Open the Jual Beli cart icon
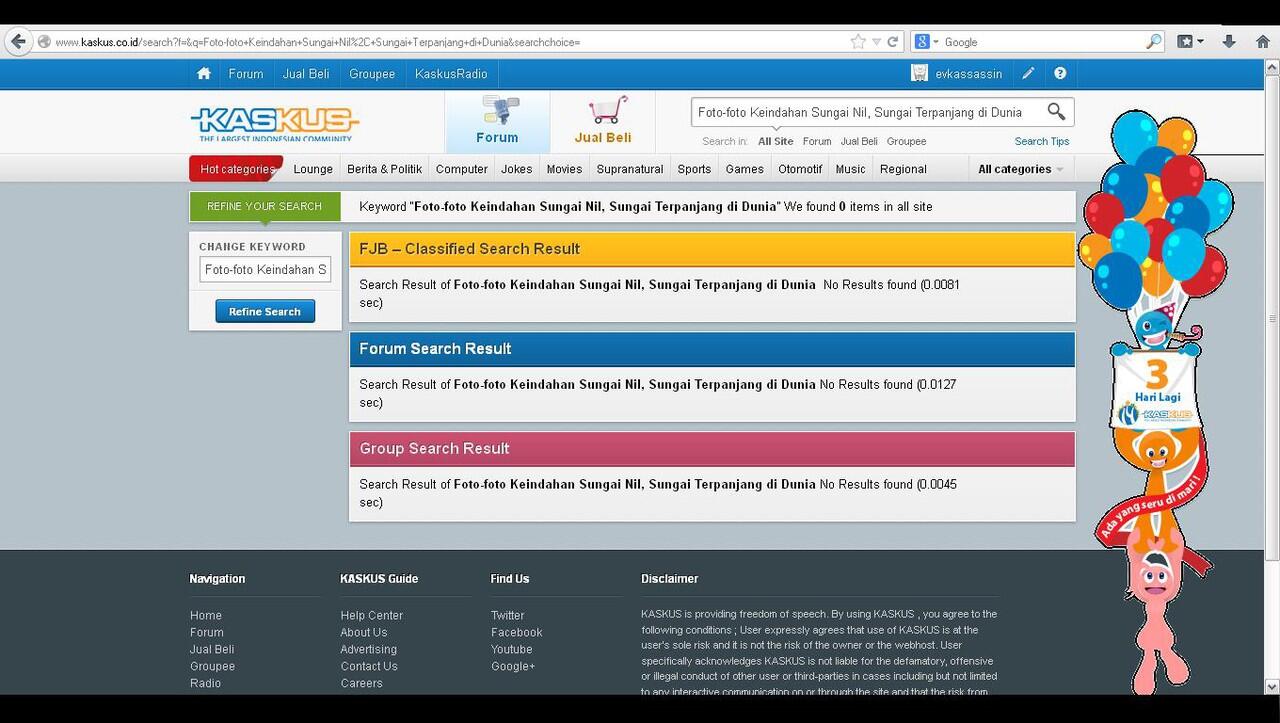This screenshot has height=723, width=1280. click(603, 121)
